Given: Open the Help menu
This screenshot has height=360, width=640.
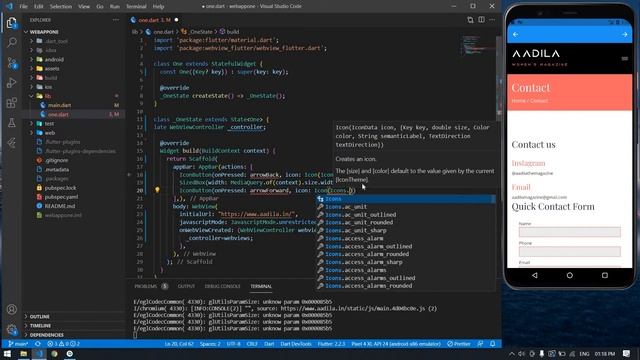Looking at the screenshot, I should (x=158, y=7).
